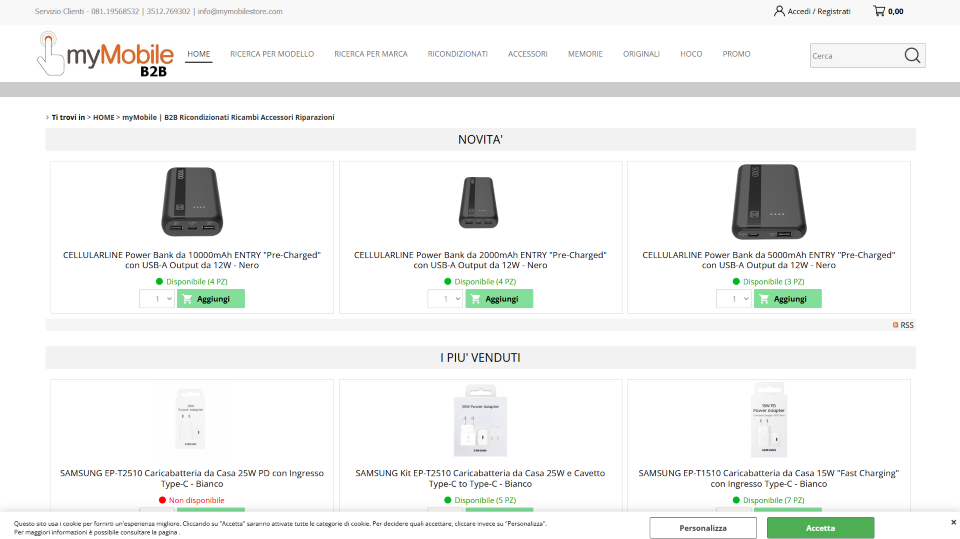Open 2000mAh Power Bank product image
Viewport: 960px width, 539px height.
pos(479,202)
